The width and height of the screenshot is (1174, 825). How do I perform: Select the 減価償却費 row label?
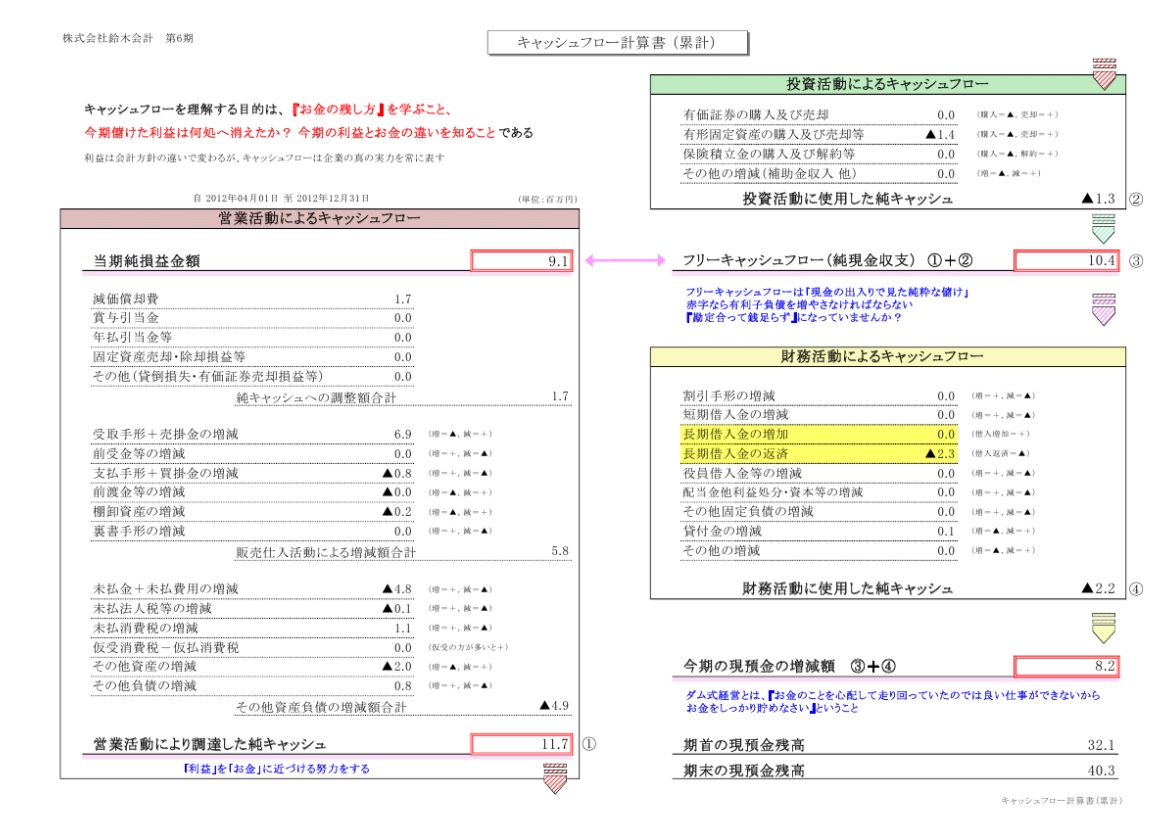coord(126,299)
